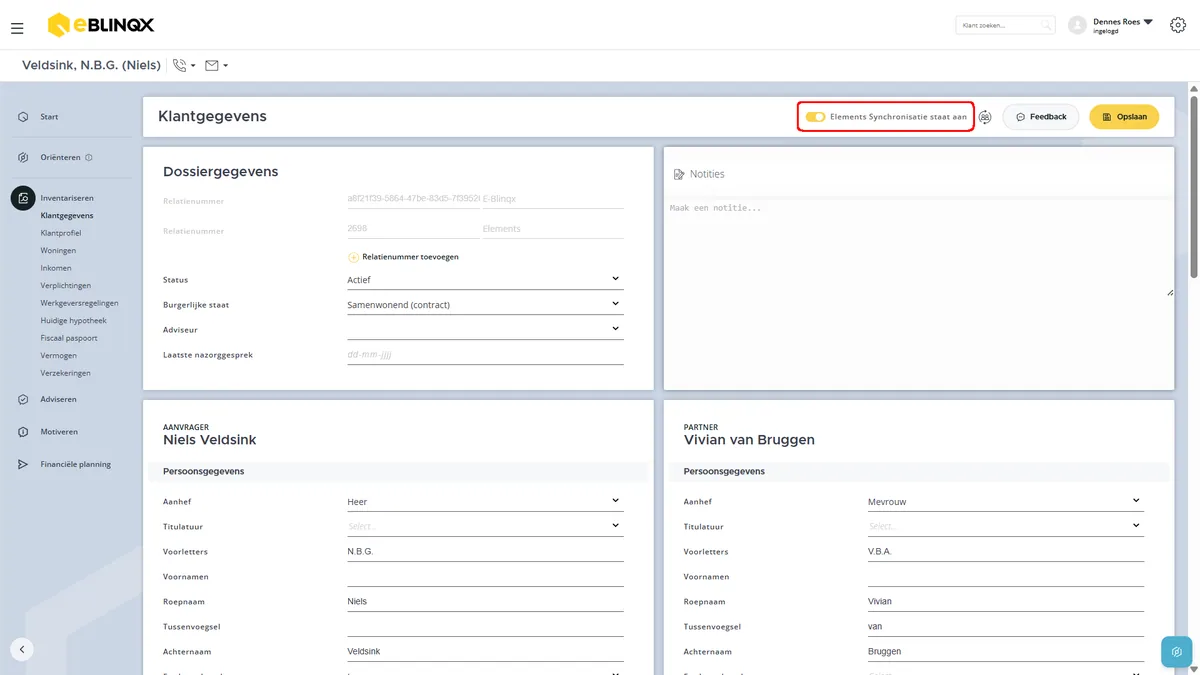The image size is (1200, 675).
Task: Click Relatienummer toevoegen
Action: click(404, 257)
